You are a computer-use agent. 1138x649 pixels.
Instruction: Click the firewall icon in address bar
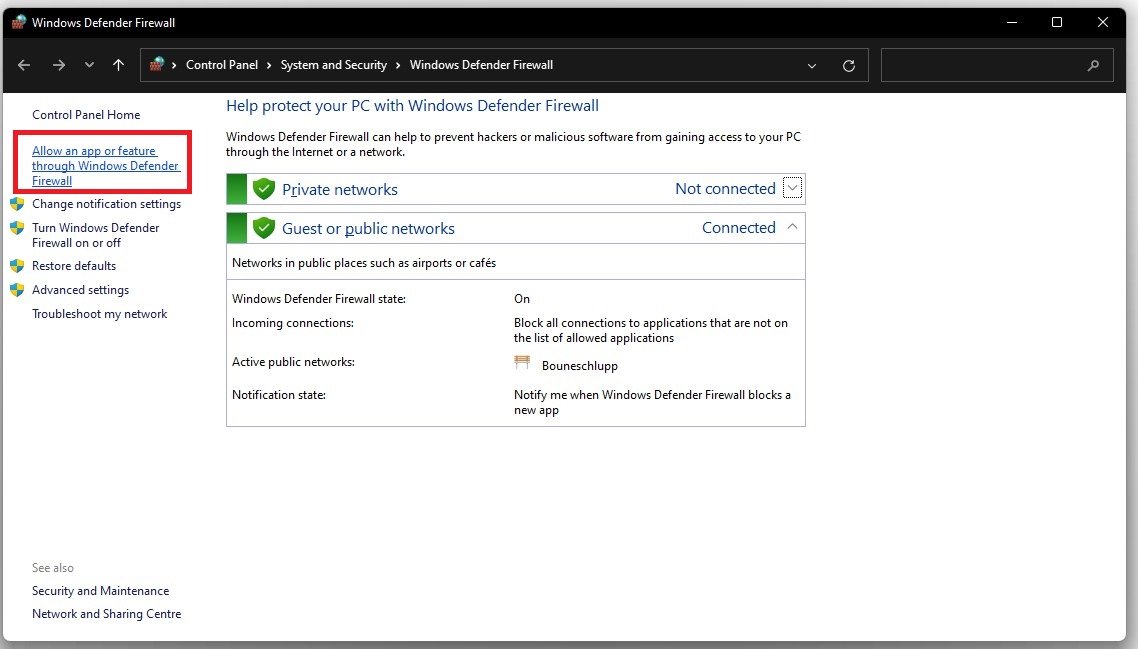(x=157, y=65)
